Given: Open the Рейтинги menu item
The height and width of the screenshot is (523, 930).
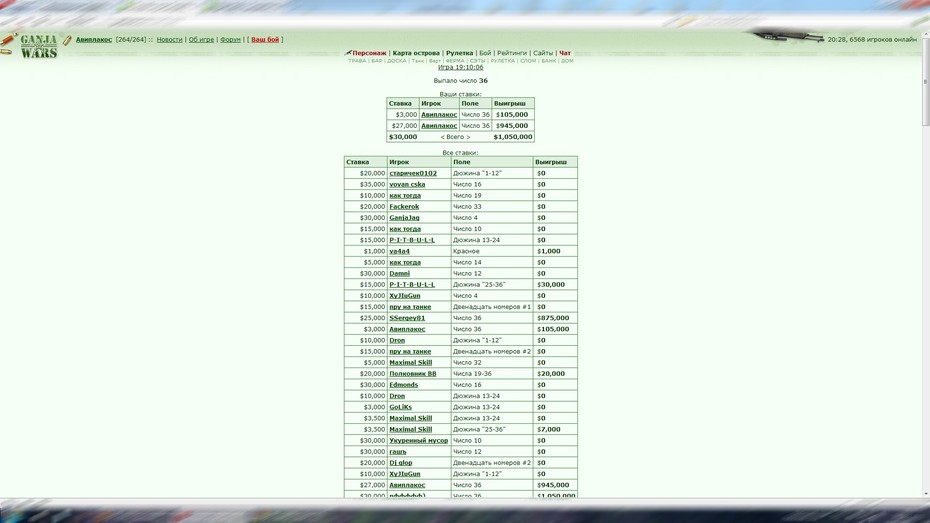Looking at the screenshot, I should [x=512, y=53].
